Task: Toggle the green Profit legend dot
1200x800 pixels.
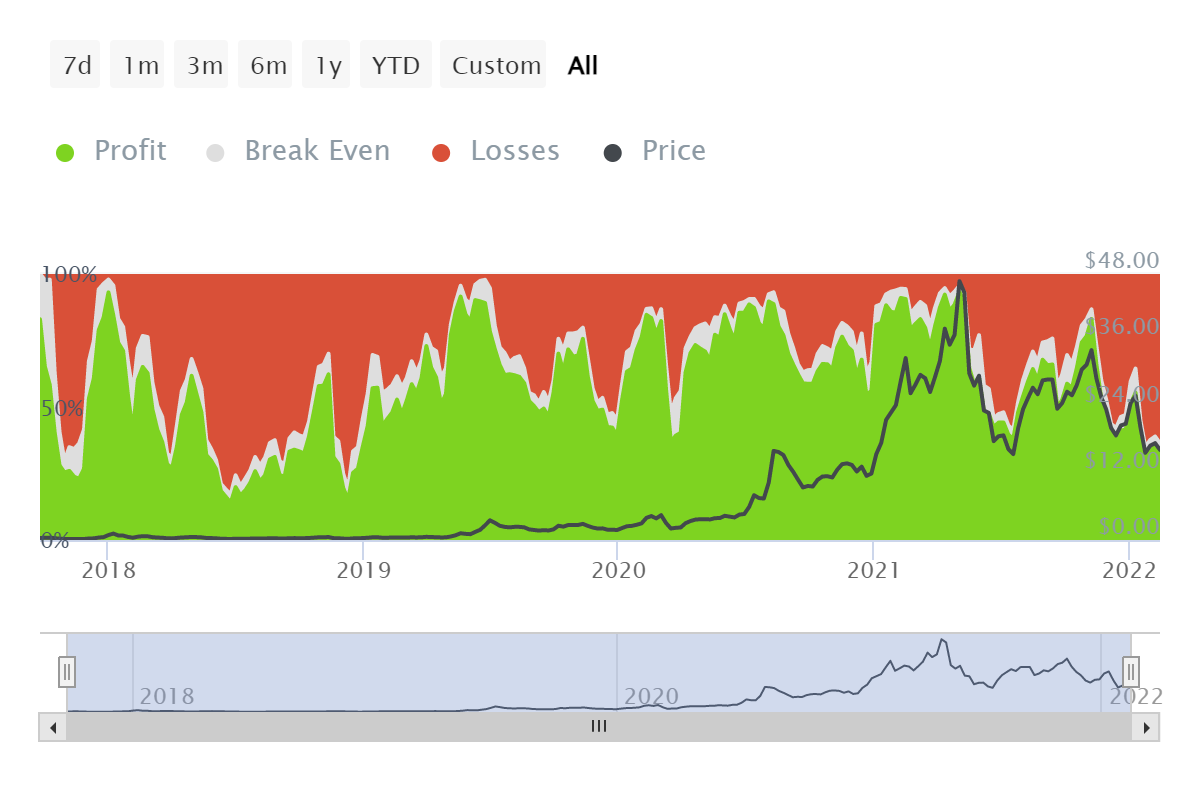Action: pos(66,152)
